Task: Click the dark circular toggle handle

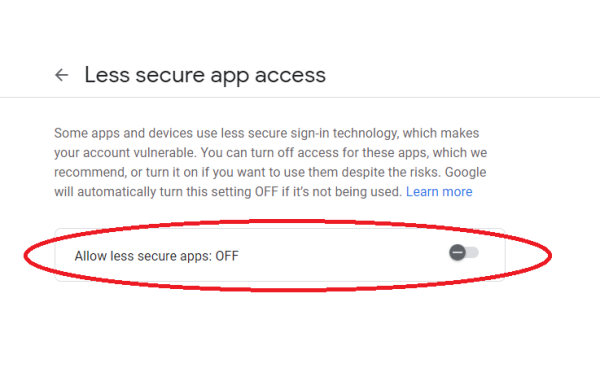Action: [x=457, y=252]
